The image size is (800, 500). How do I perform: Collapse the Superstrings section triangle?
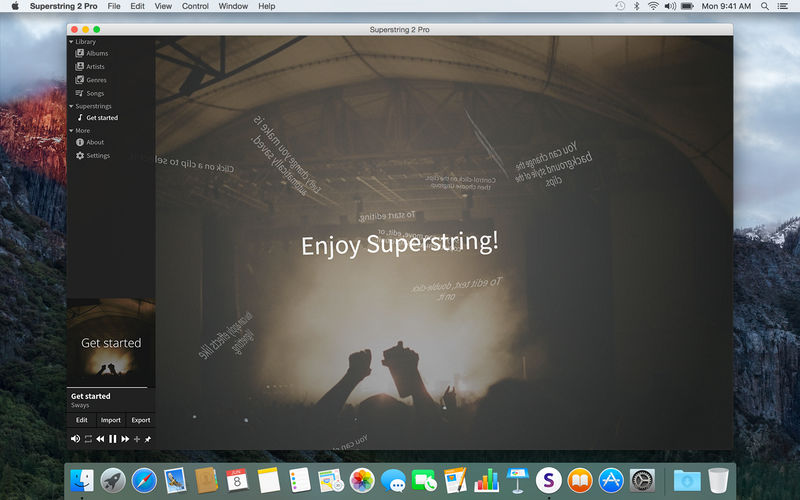[x=71, y=106]
